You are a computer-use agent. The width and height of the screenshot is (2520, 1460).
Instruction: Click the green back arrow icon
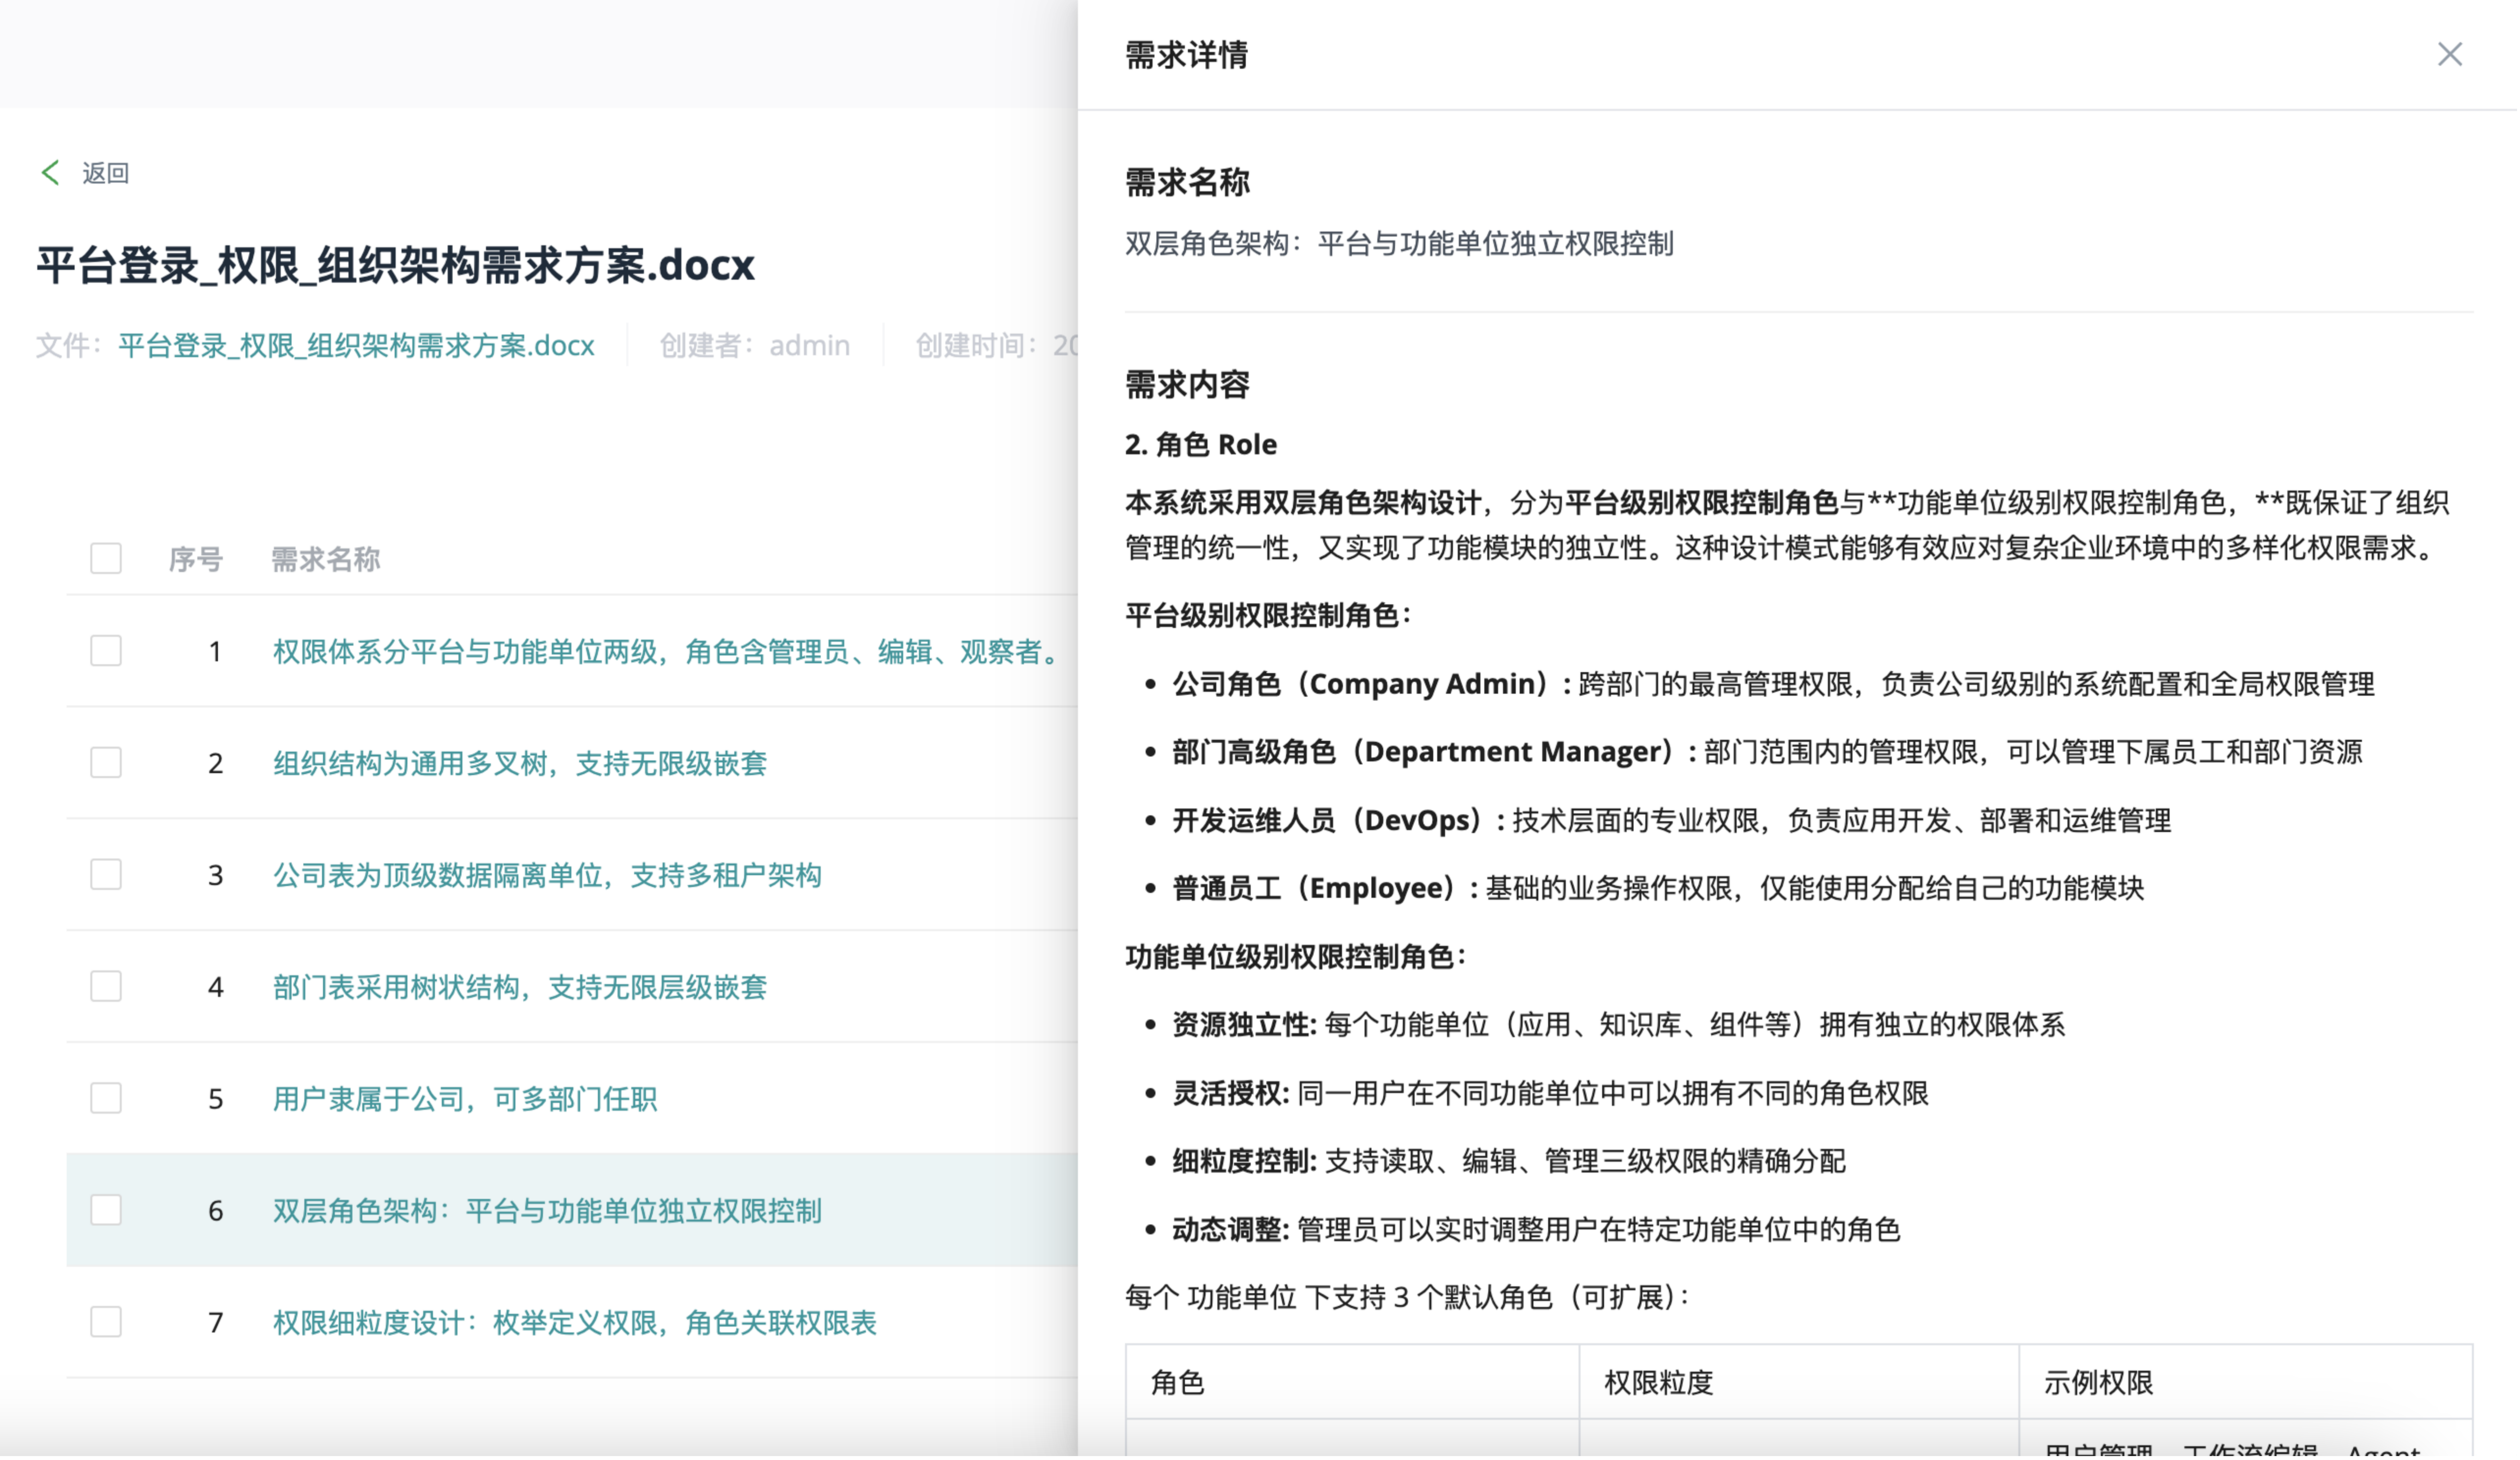pos(50,172)
